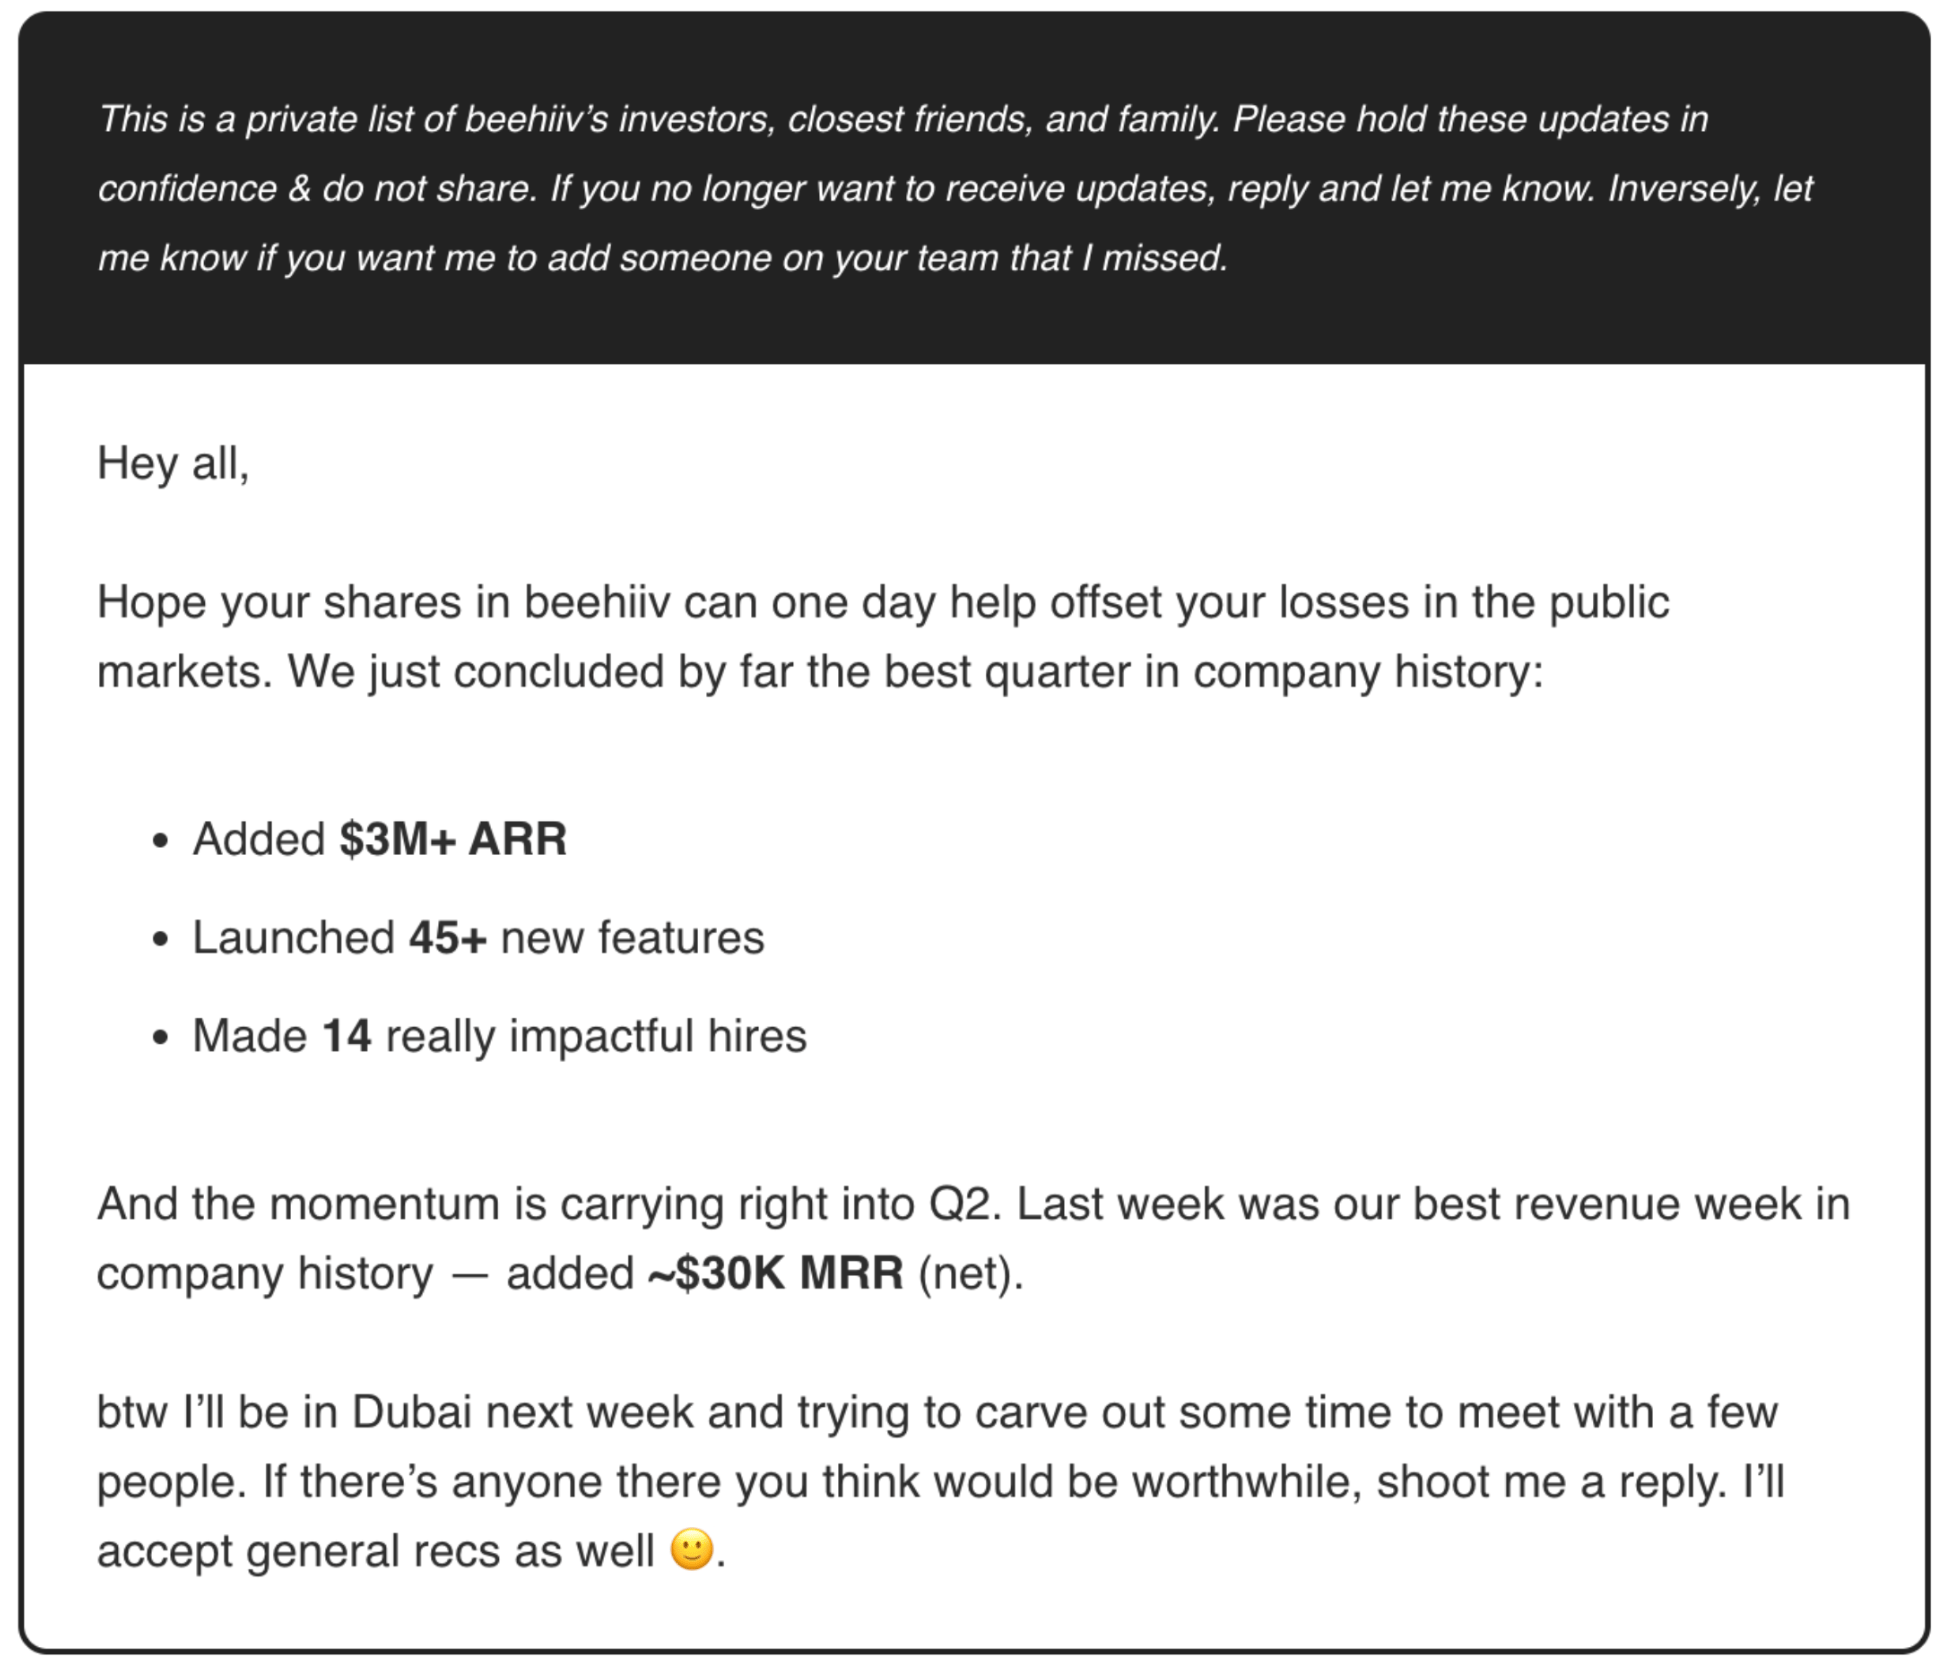Click the bullet before "Made 14 really impactful hires"

click(x=161, y=1038)
